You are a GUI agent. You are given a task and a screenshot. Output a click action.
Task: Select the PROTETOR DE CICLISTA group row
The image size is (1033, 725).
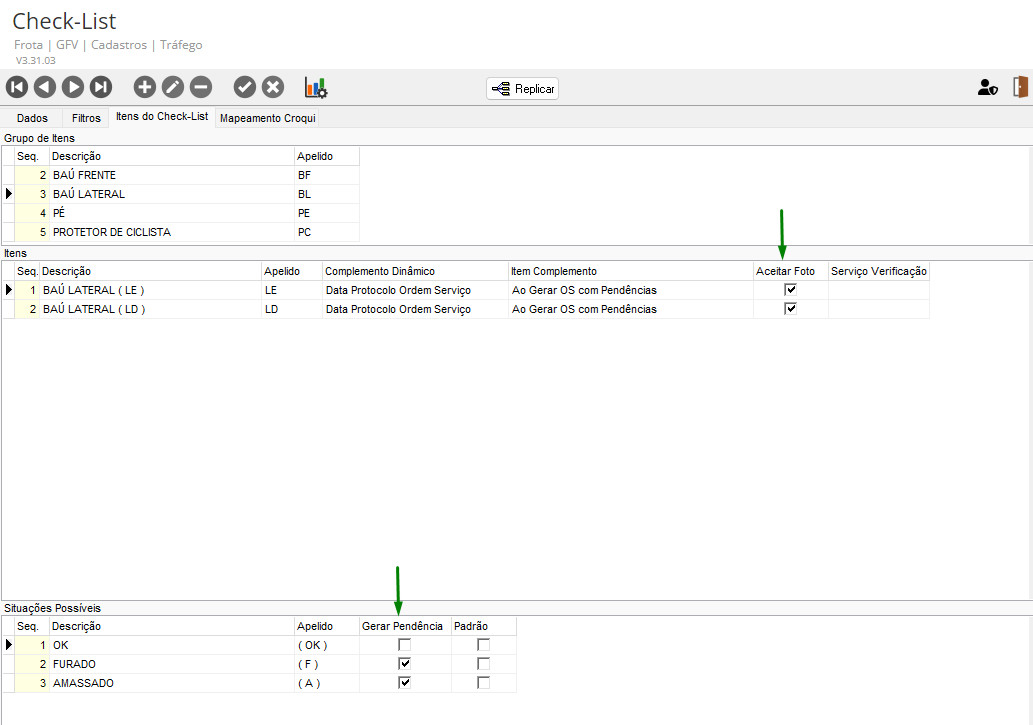click(181, 232)
